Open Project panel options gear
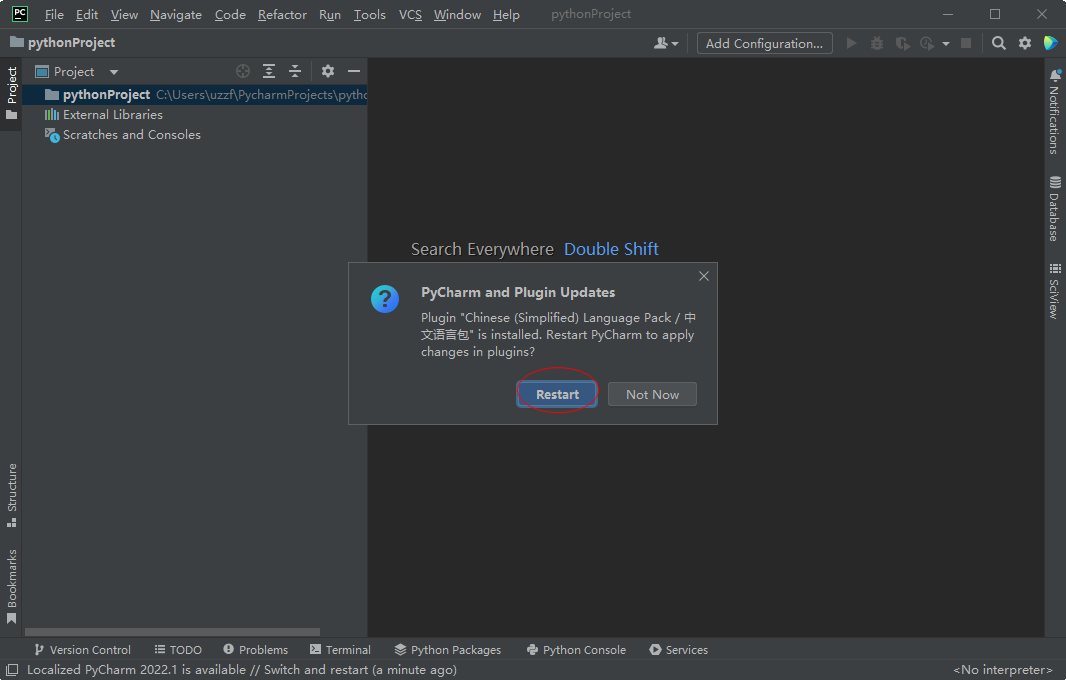The image size is (1066, 680). tap(328, 71)
